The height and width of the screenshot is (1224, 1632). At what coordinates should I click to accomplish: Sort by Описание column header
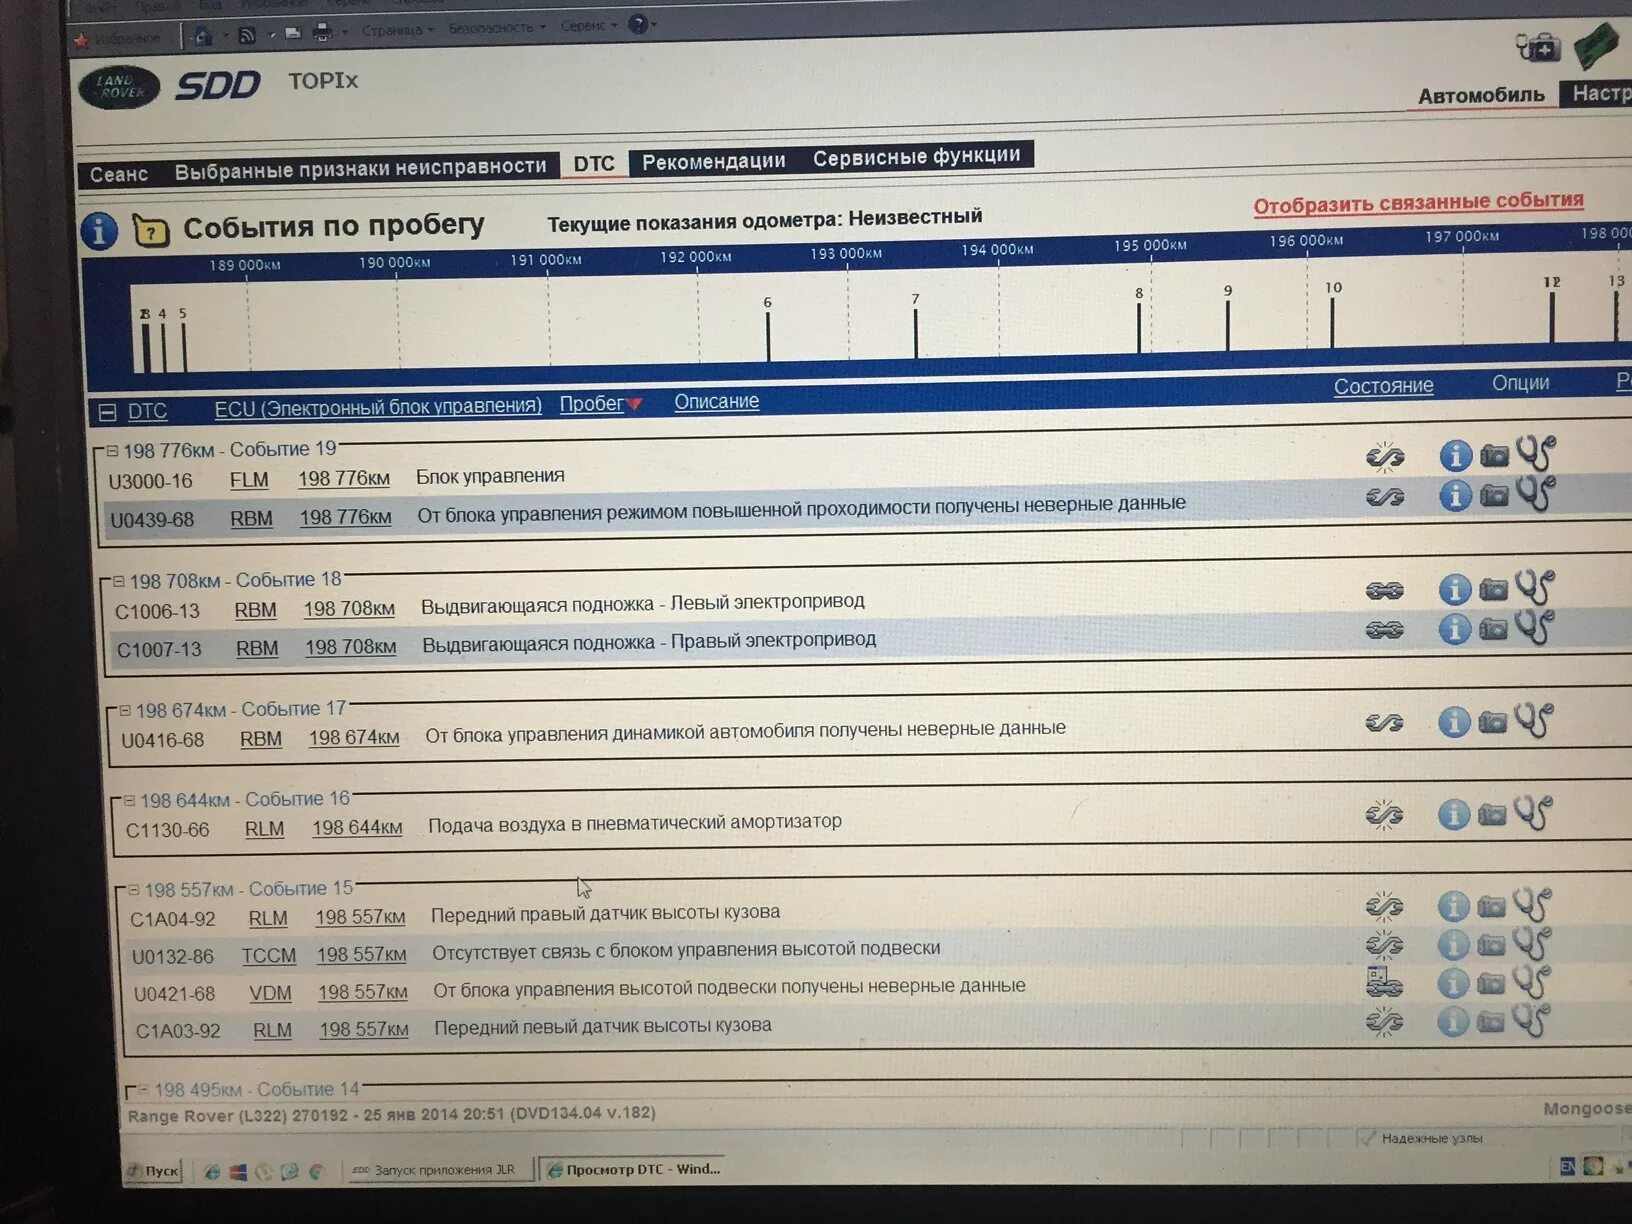click(716, 401)
